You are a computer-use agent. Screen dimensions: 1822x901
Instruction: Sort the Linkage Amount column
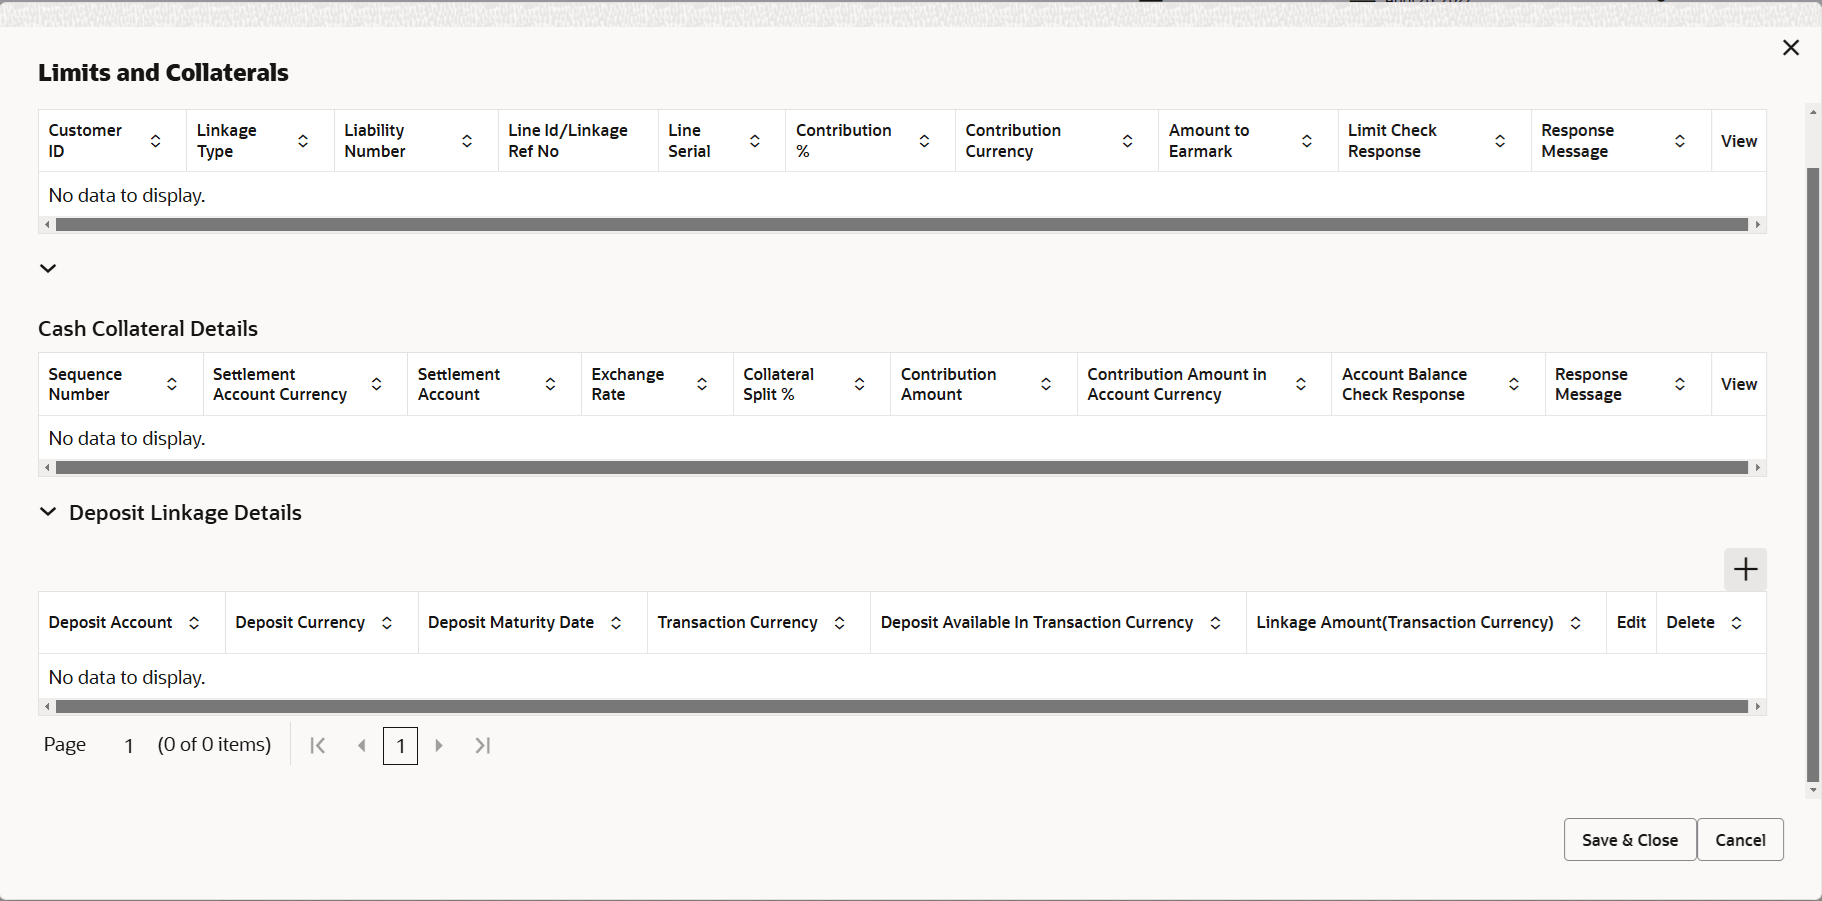click(1578, 622)
